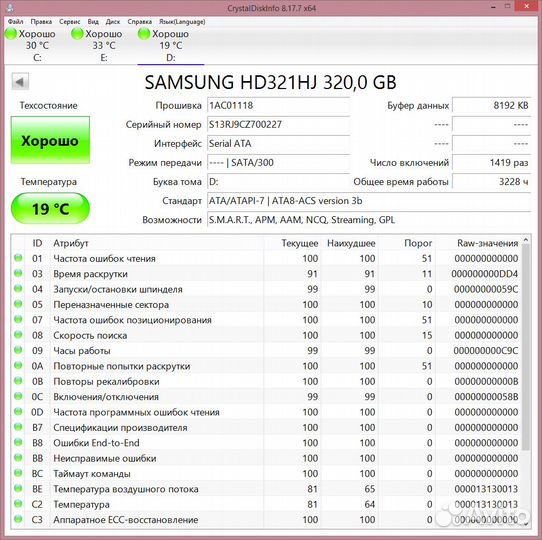Viewport: 542px width, 540px height.
Task: Click the status dot for attribute 08
Action: tap(18, 335)
